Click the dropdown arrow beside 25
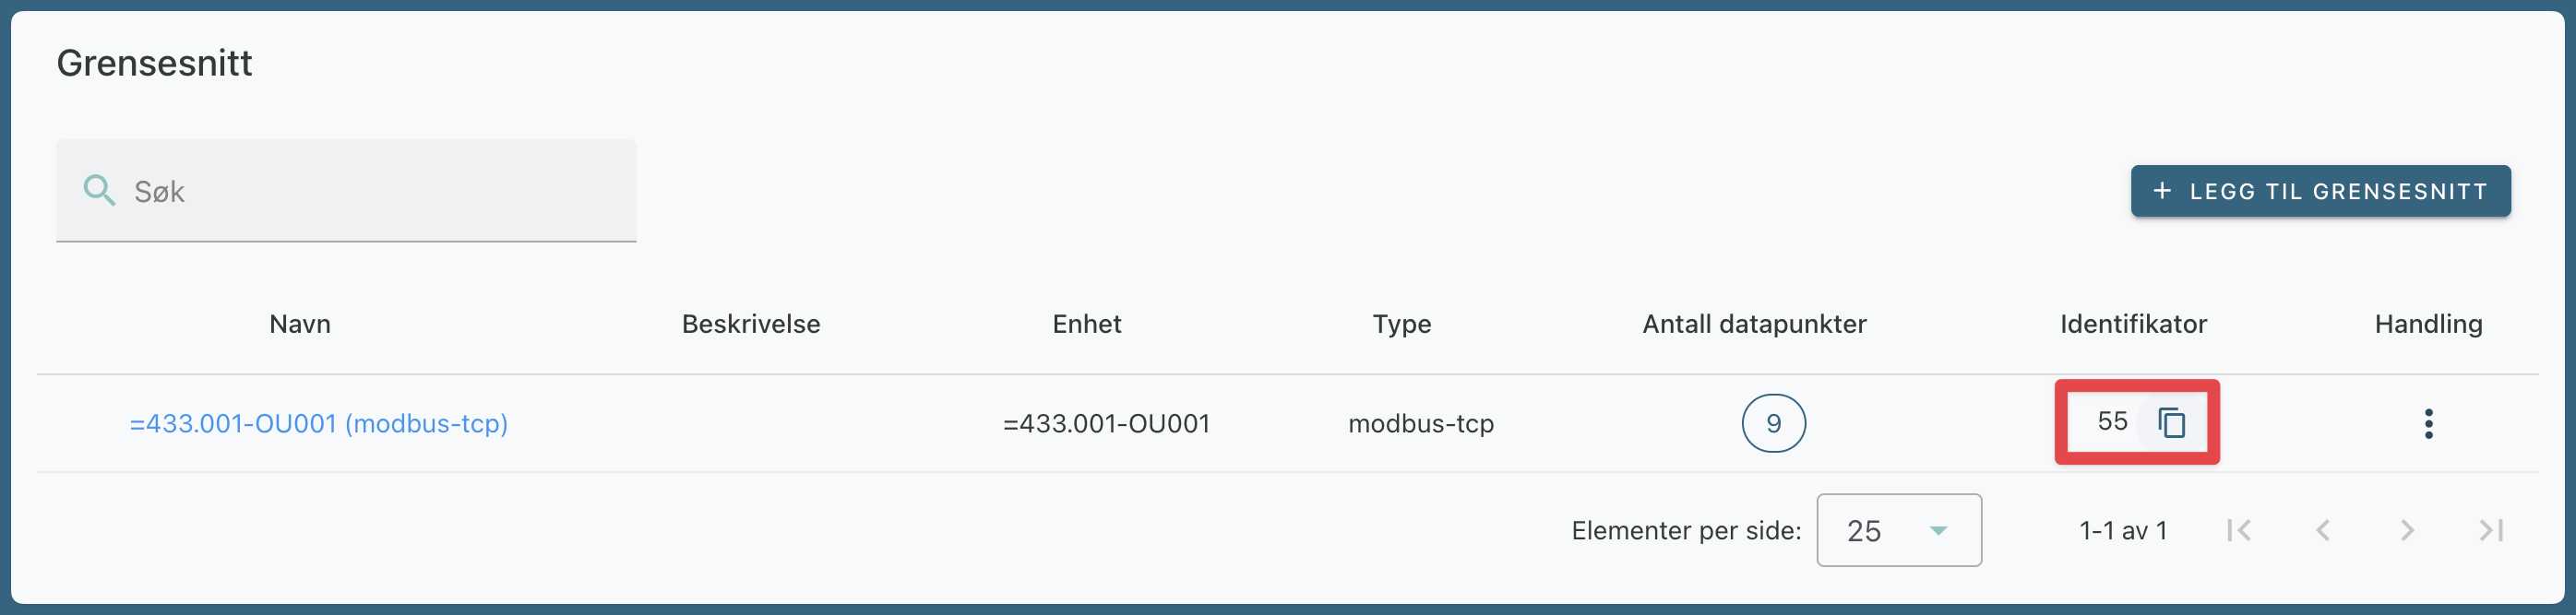2576x615 pixels. pos(1938,531)
